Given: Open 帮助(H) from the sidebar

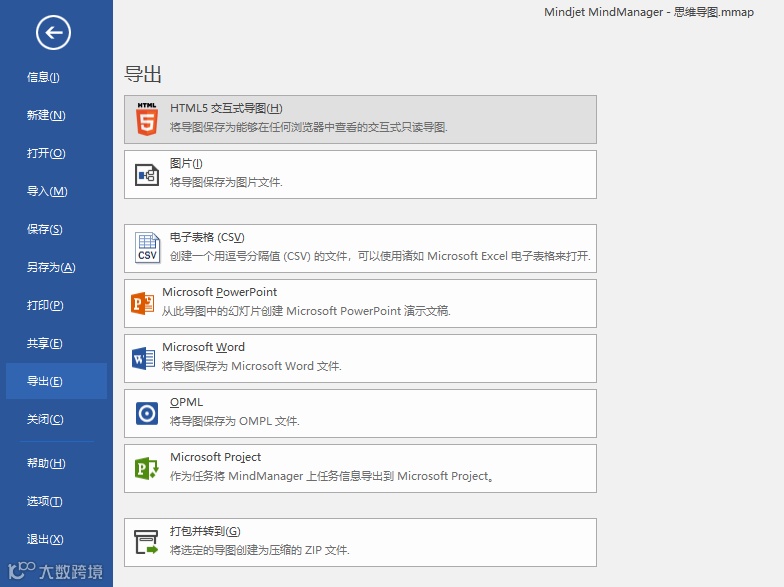Looking at the screenshot, I should coord(46,463).
